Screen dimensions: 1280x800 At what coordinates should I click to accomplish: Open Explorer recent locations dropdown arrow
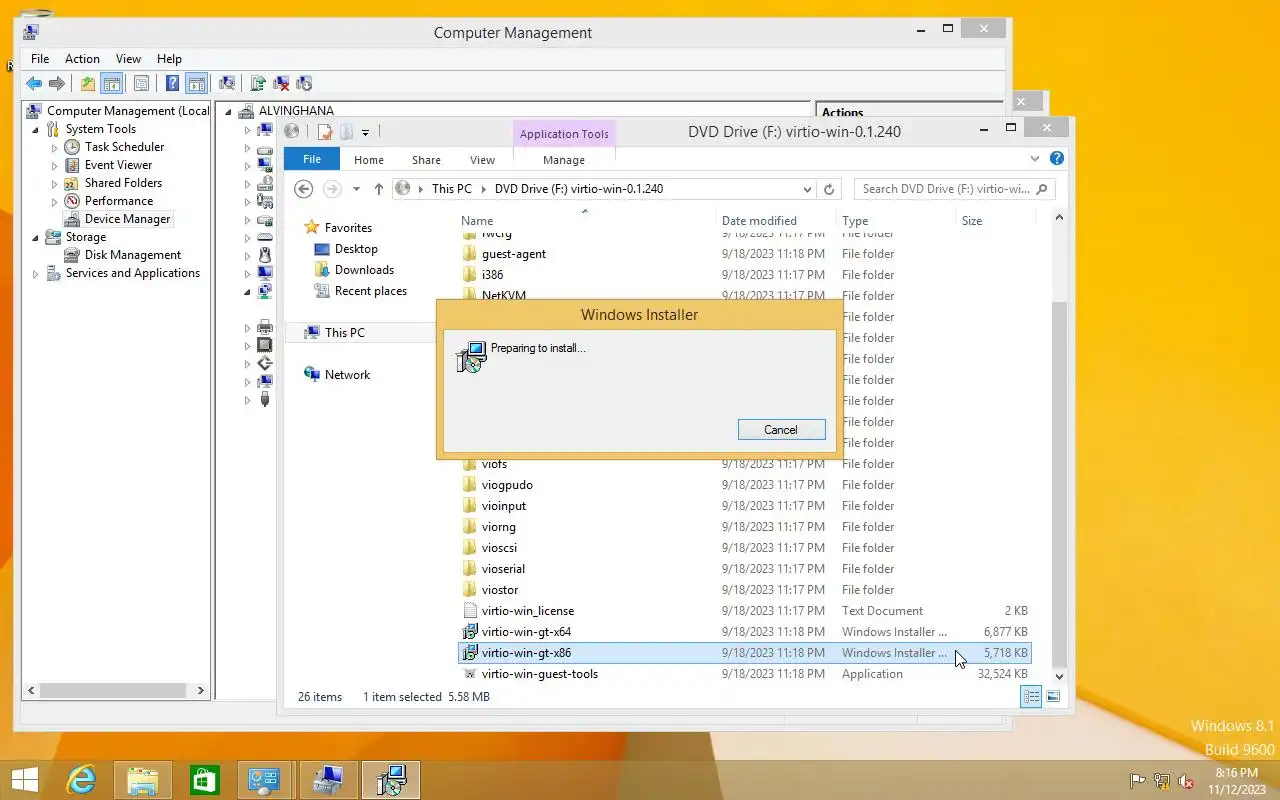click(x=355, y=189)
